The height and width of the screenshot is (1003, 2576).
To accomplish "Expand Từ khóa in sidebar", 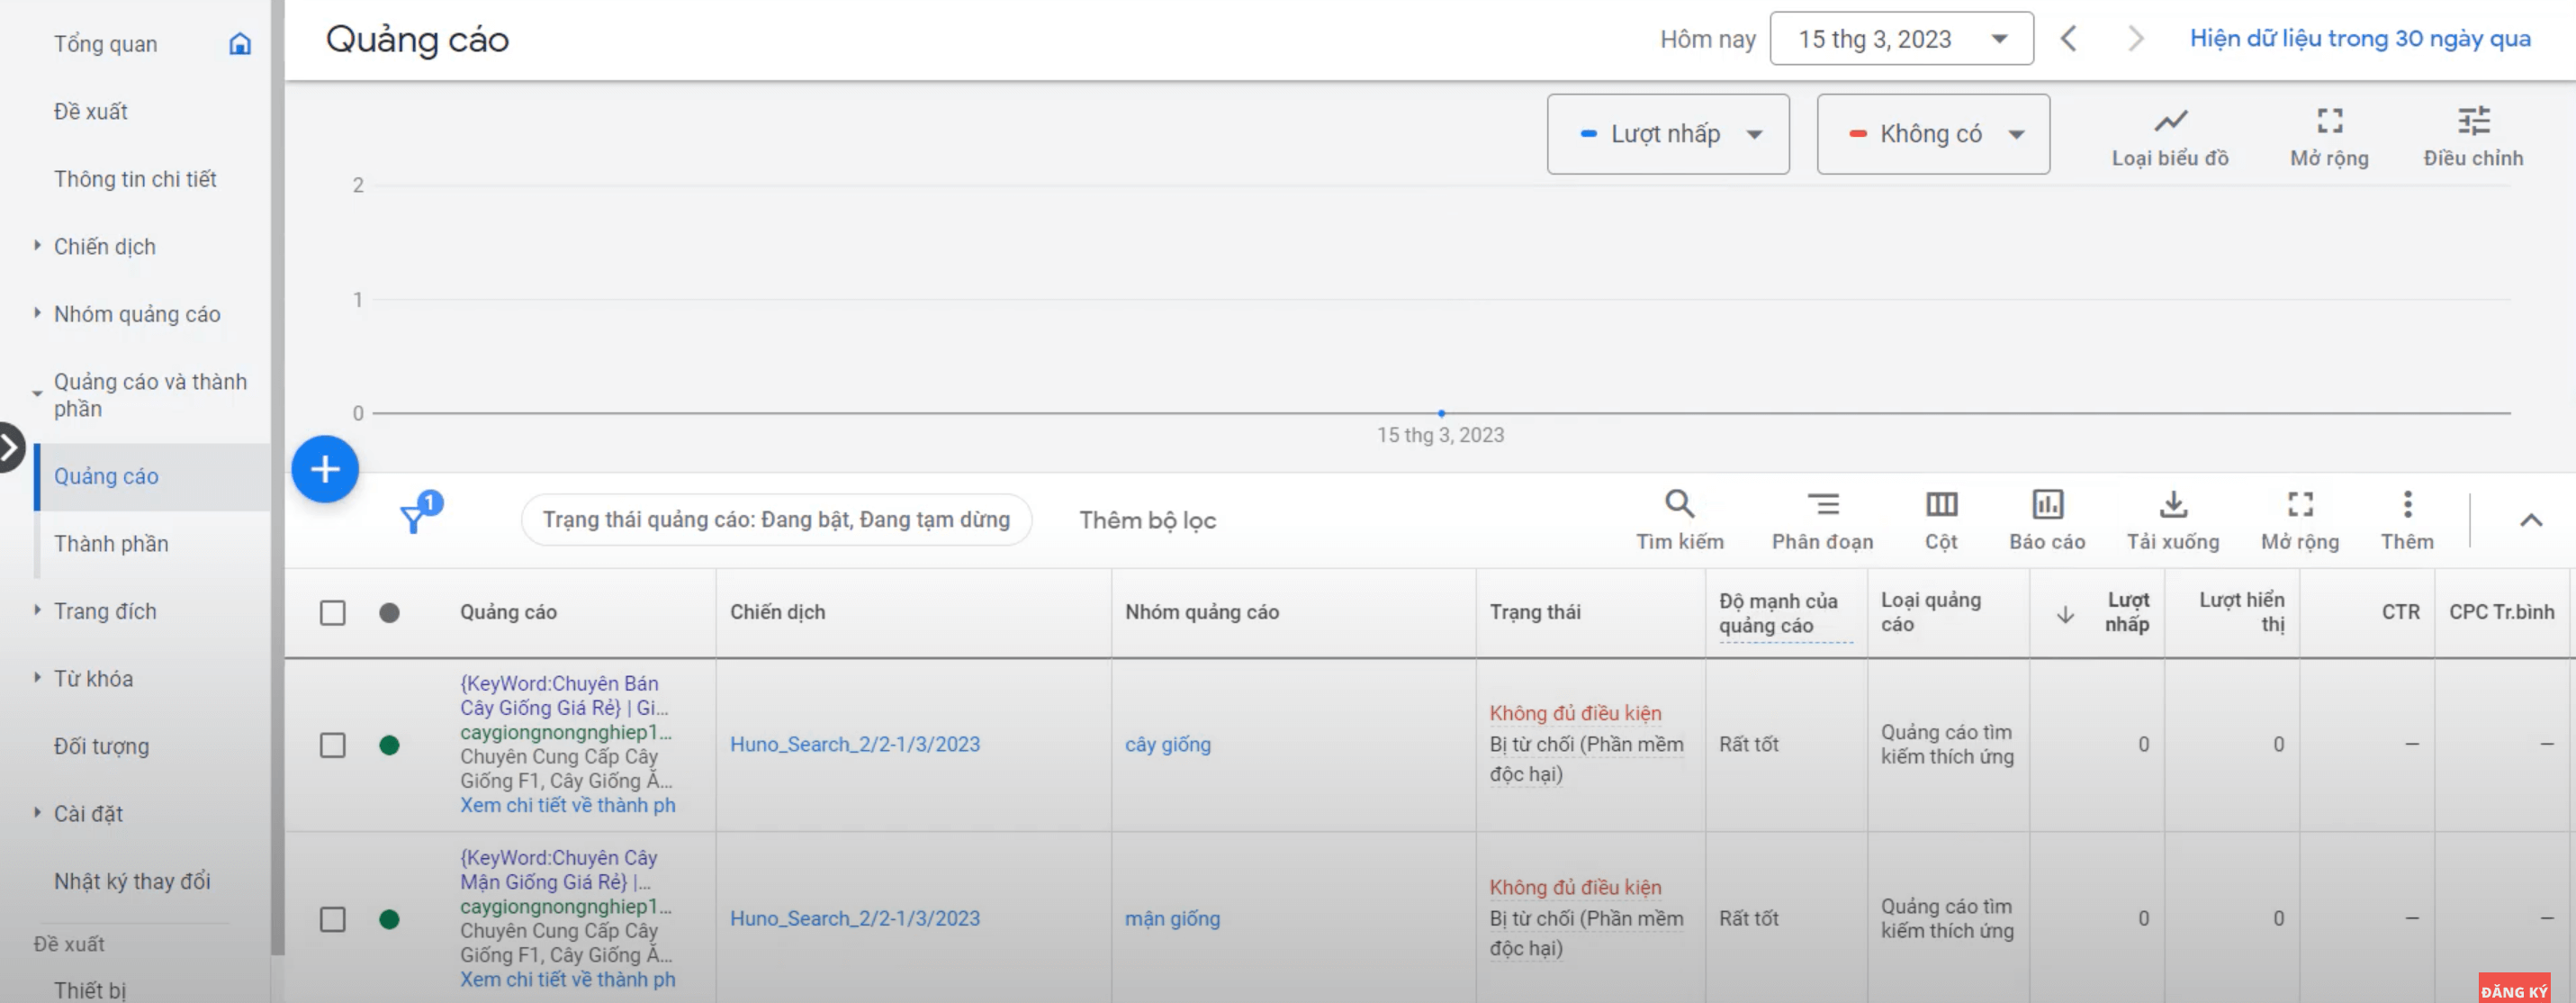I will point(37,677).
